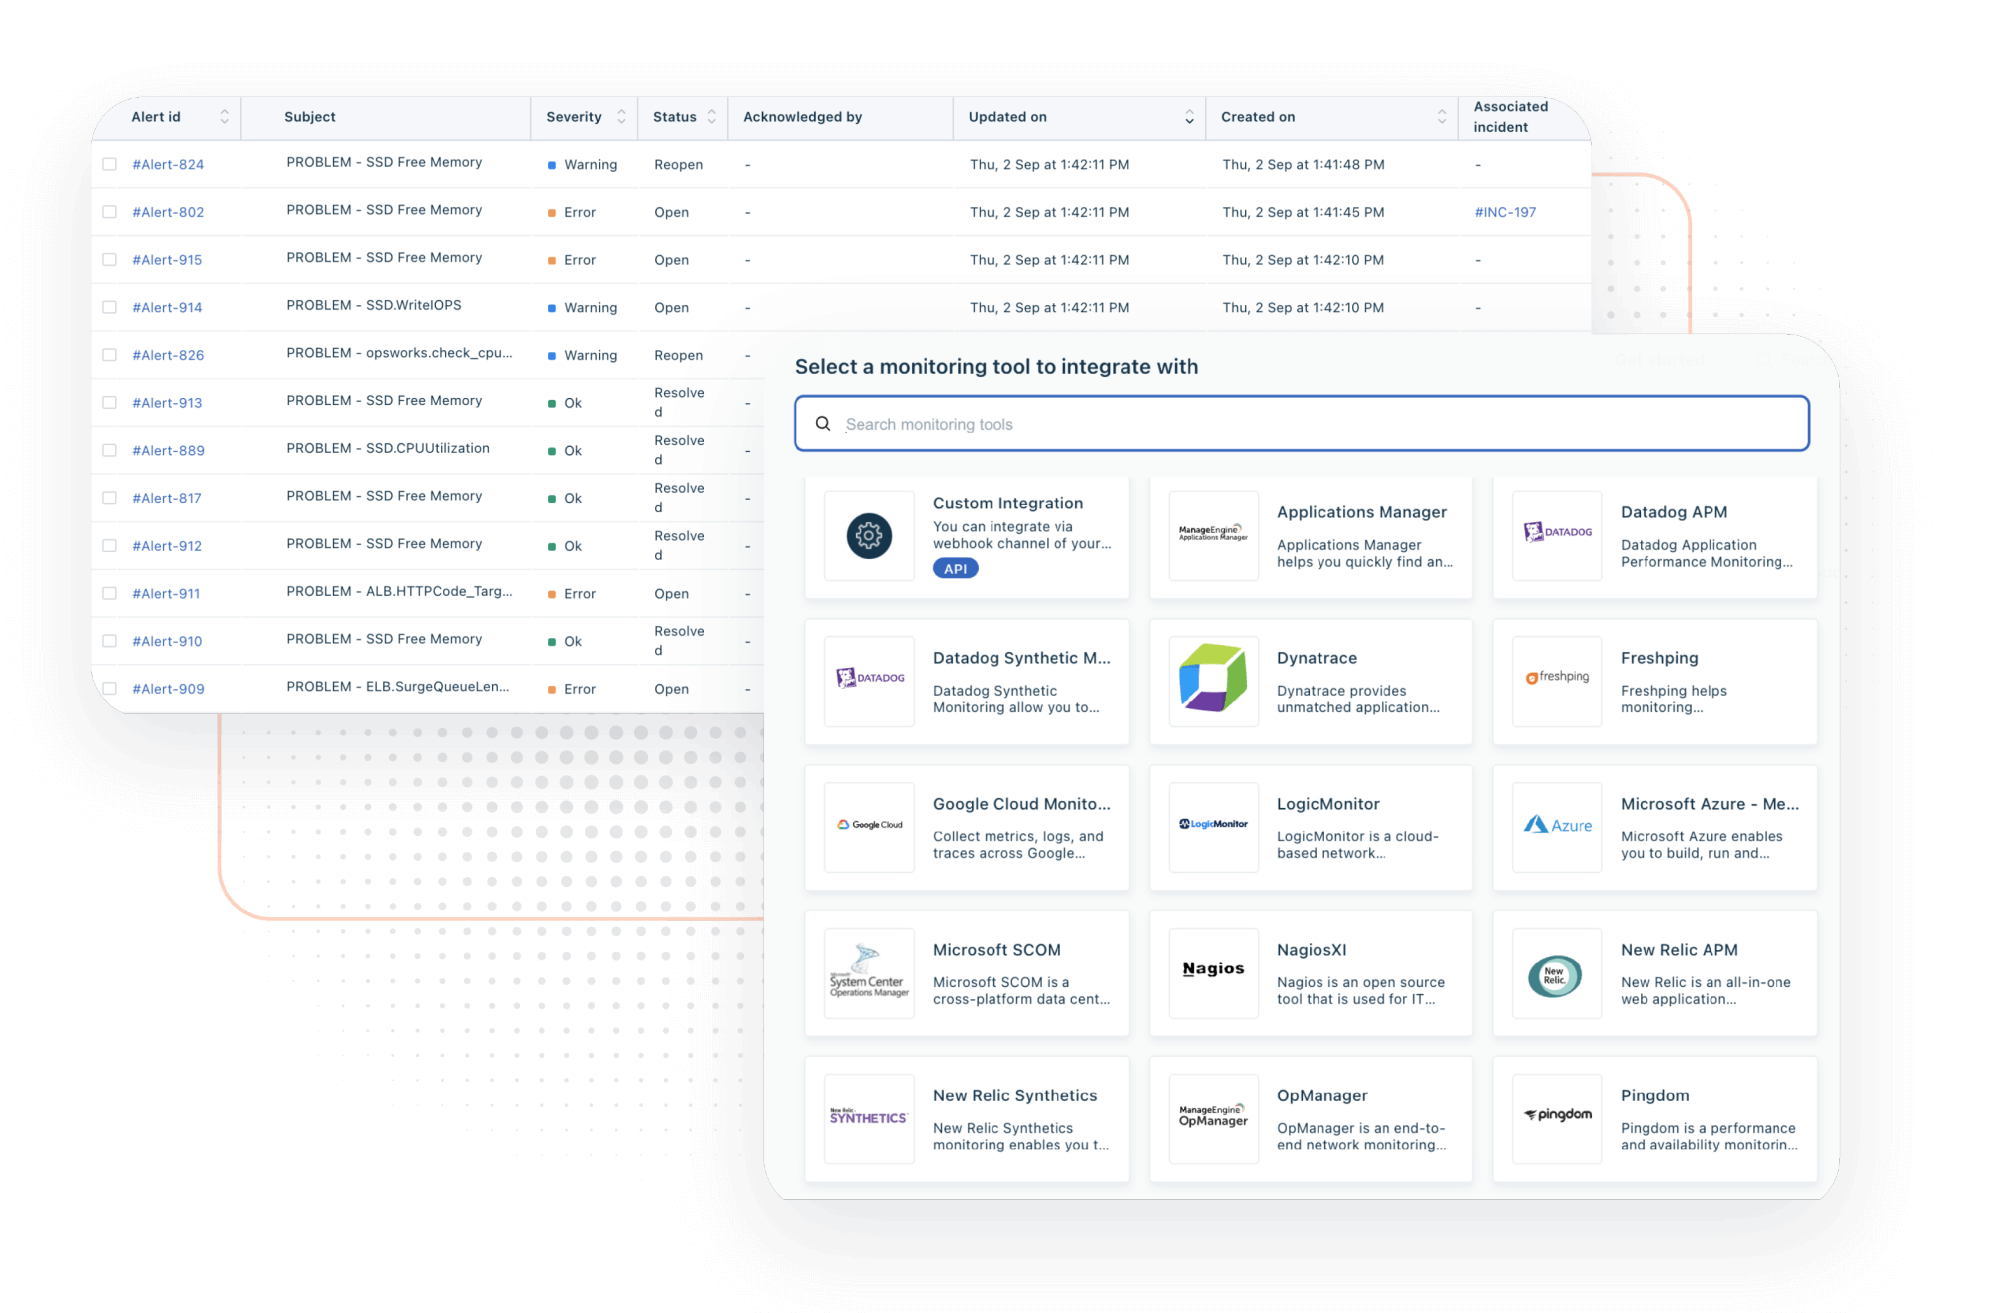Image resolution: width=2000 pixels, height=1313 pixels.
Task: Open the #Alert-802 link
Action: 168,212
